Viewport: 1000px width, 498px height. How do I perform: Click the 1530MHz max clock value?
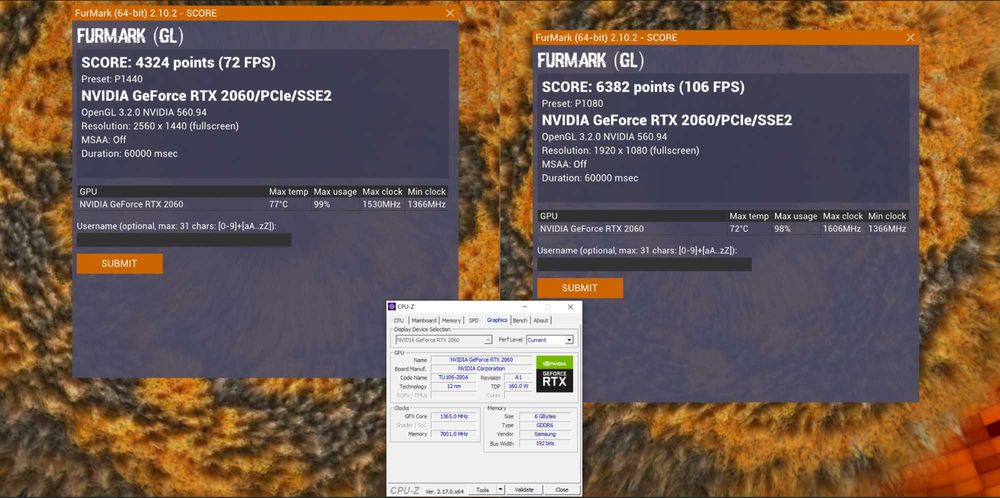tap(383, 204)
